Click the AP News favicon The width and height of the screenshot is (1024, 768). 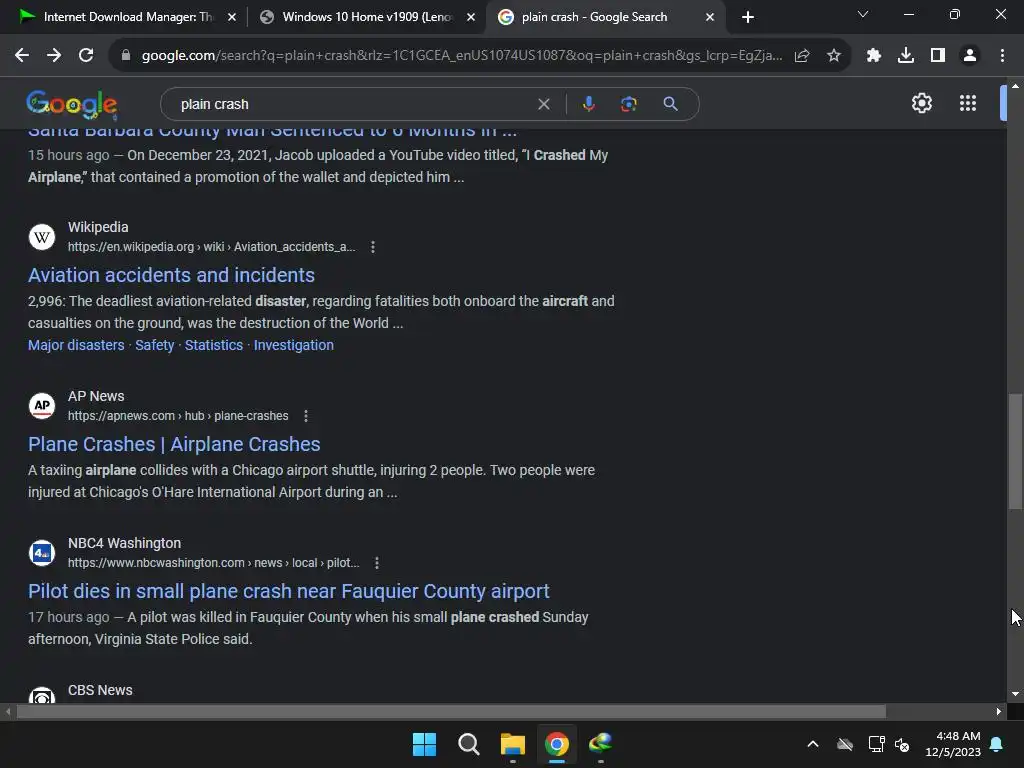pyautogui.click(x=42, y=406)
